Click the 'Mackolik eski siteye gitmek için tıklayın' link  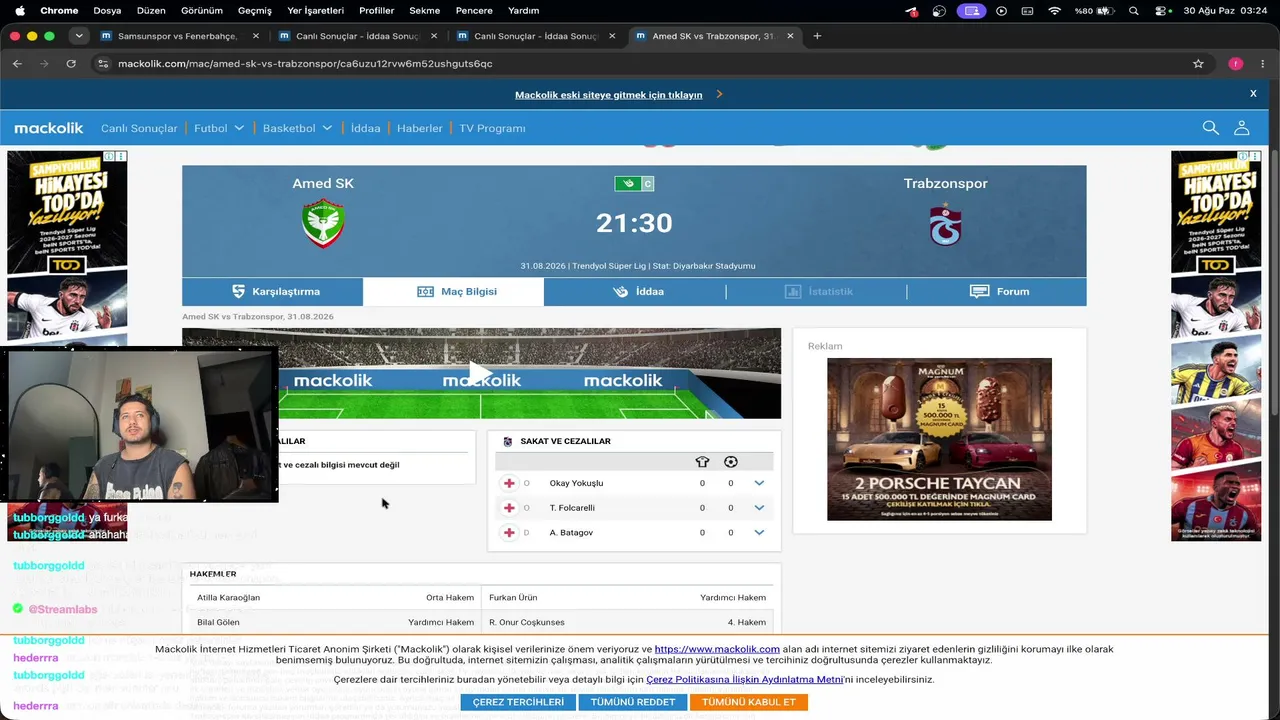tap(609, 95)
